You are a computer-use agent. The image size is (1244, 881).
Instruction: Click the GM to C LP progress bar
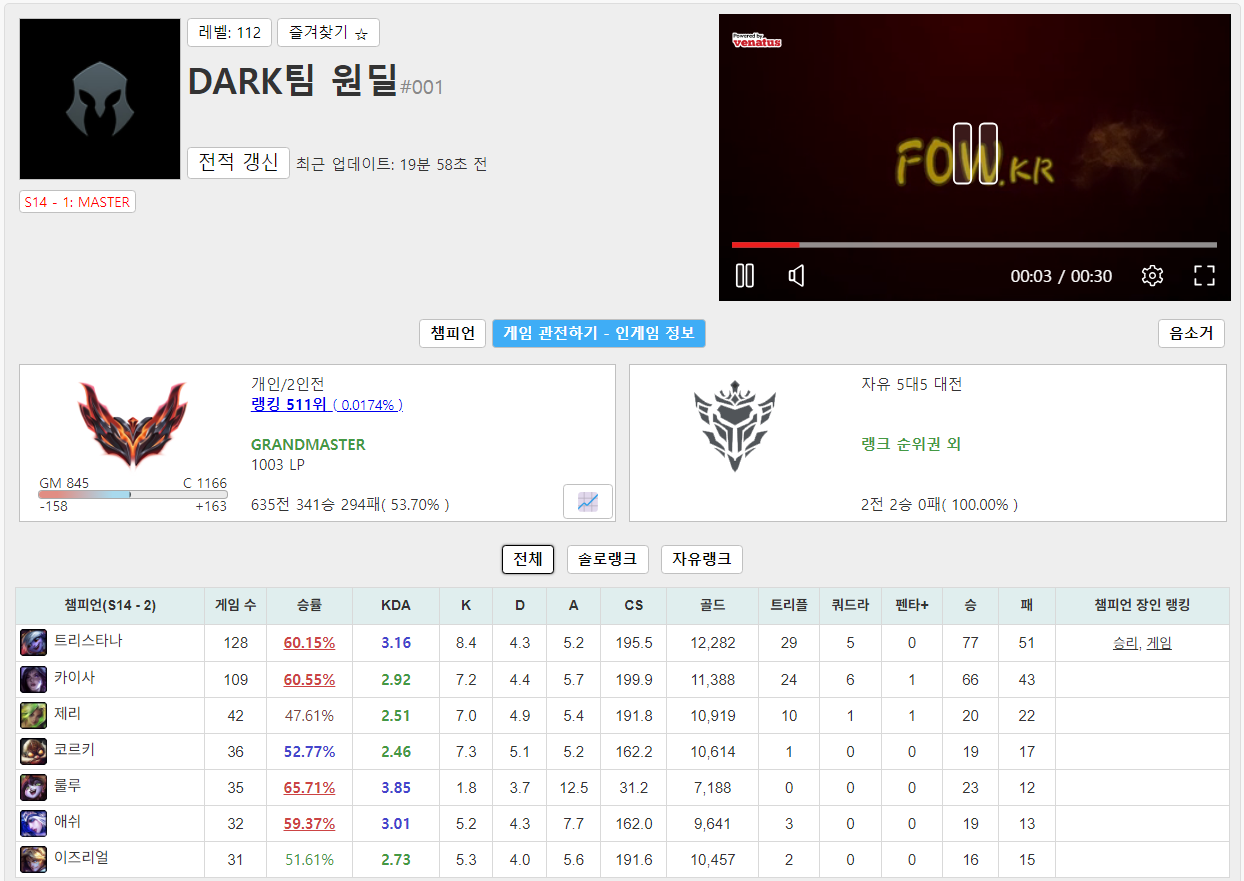click(x=133, y=494)
